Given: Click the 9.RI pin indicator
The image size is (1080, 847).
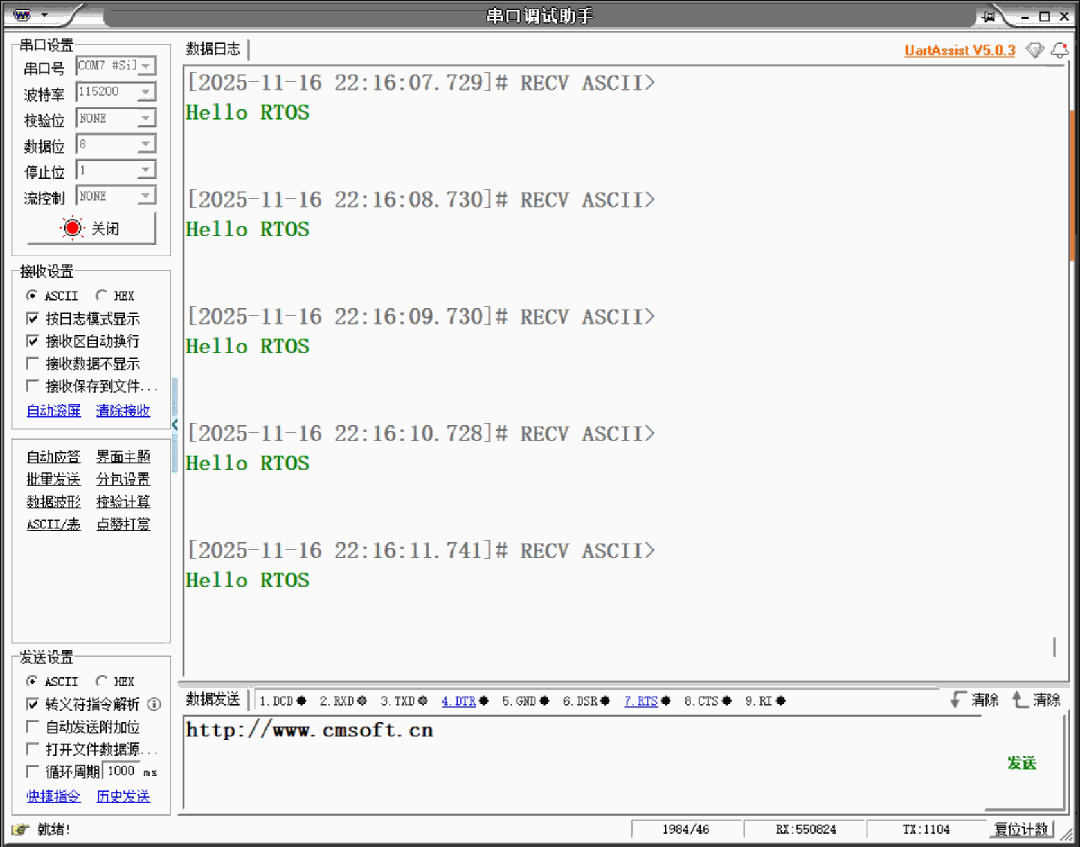Looking at the screenshot, I should tap(765, 701).
